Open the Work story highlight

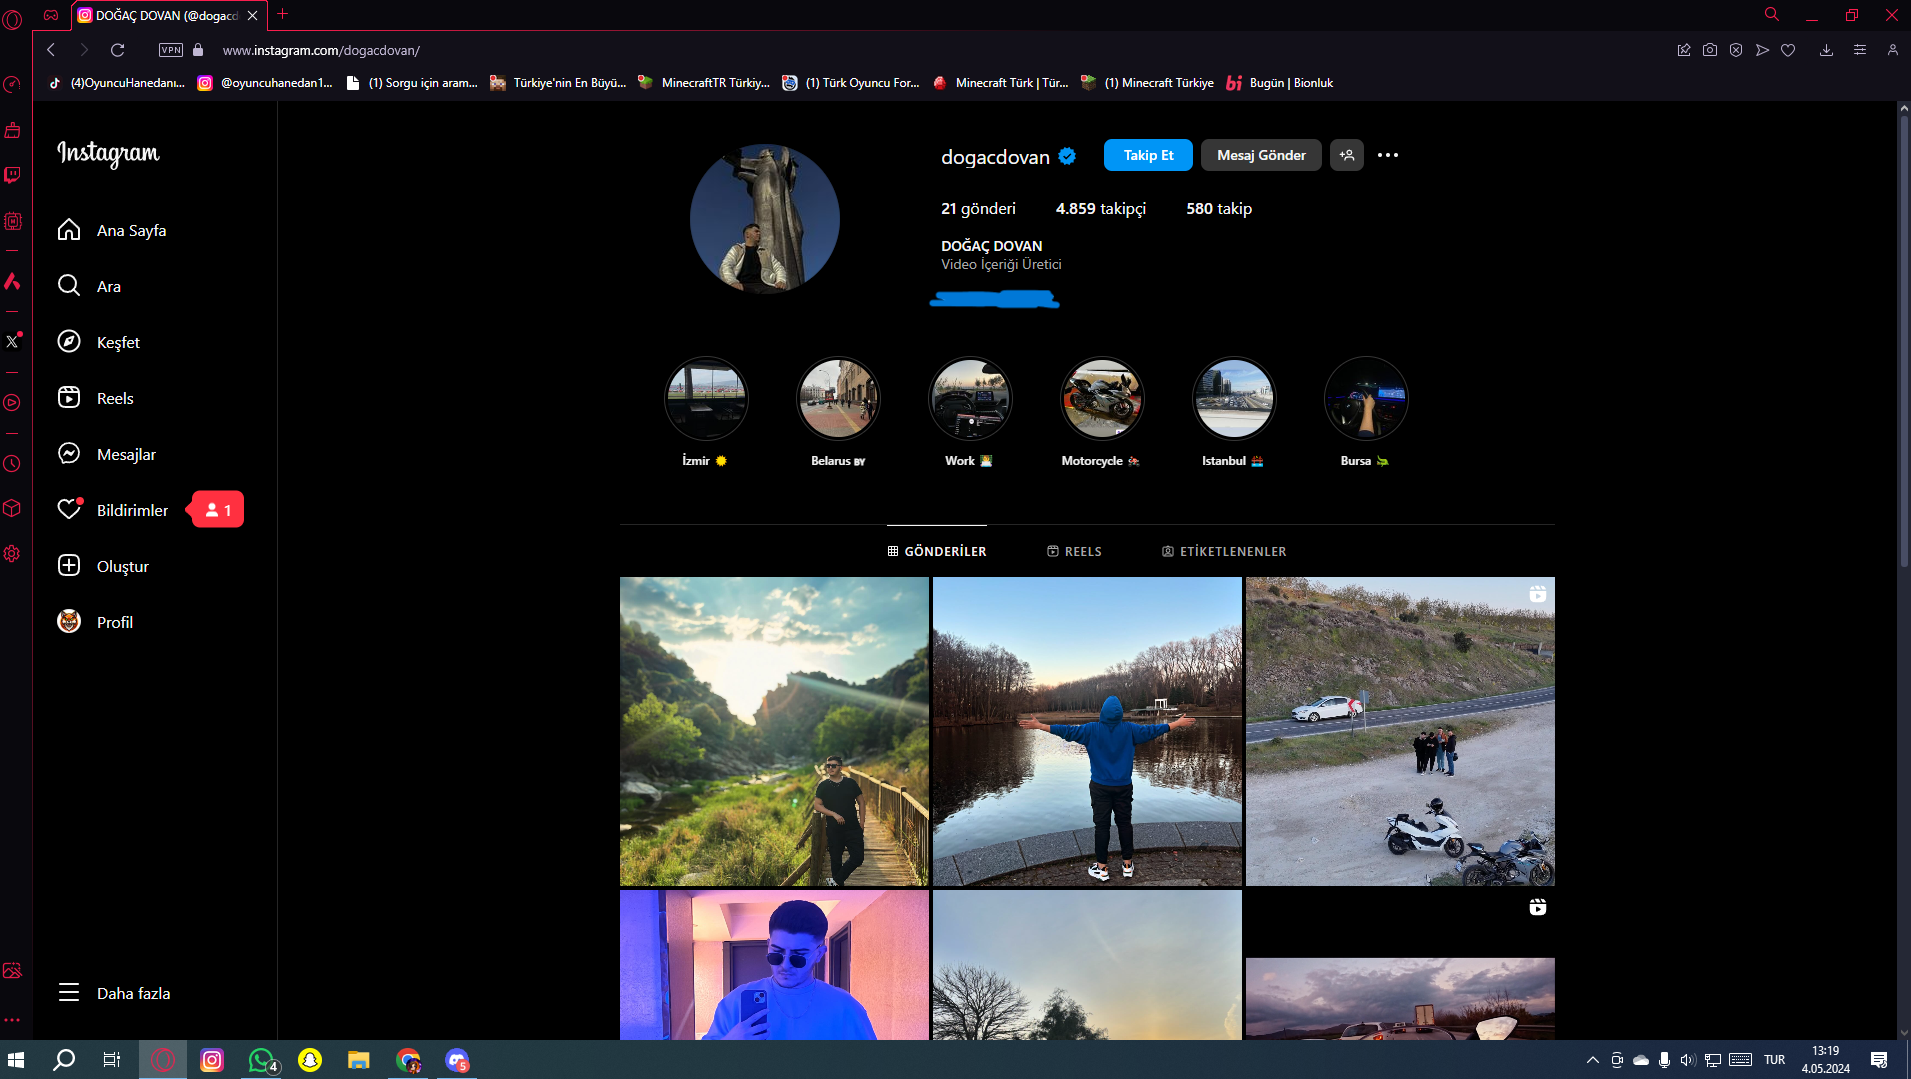coord(970,399)
